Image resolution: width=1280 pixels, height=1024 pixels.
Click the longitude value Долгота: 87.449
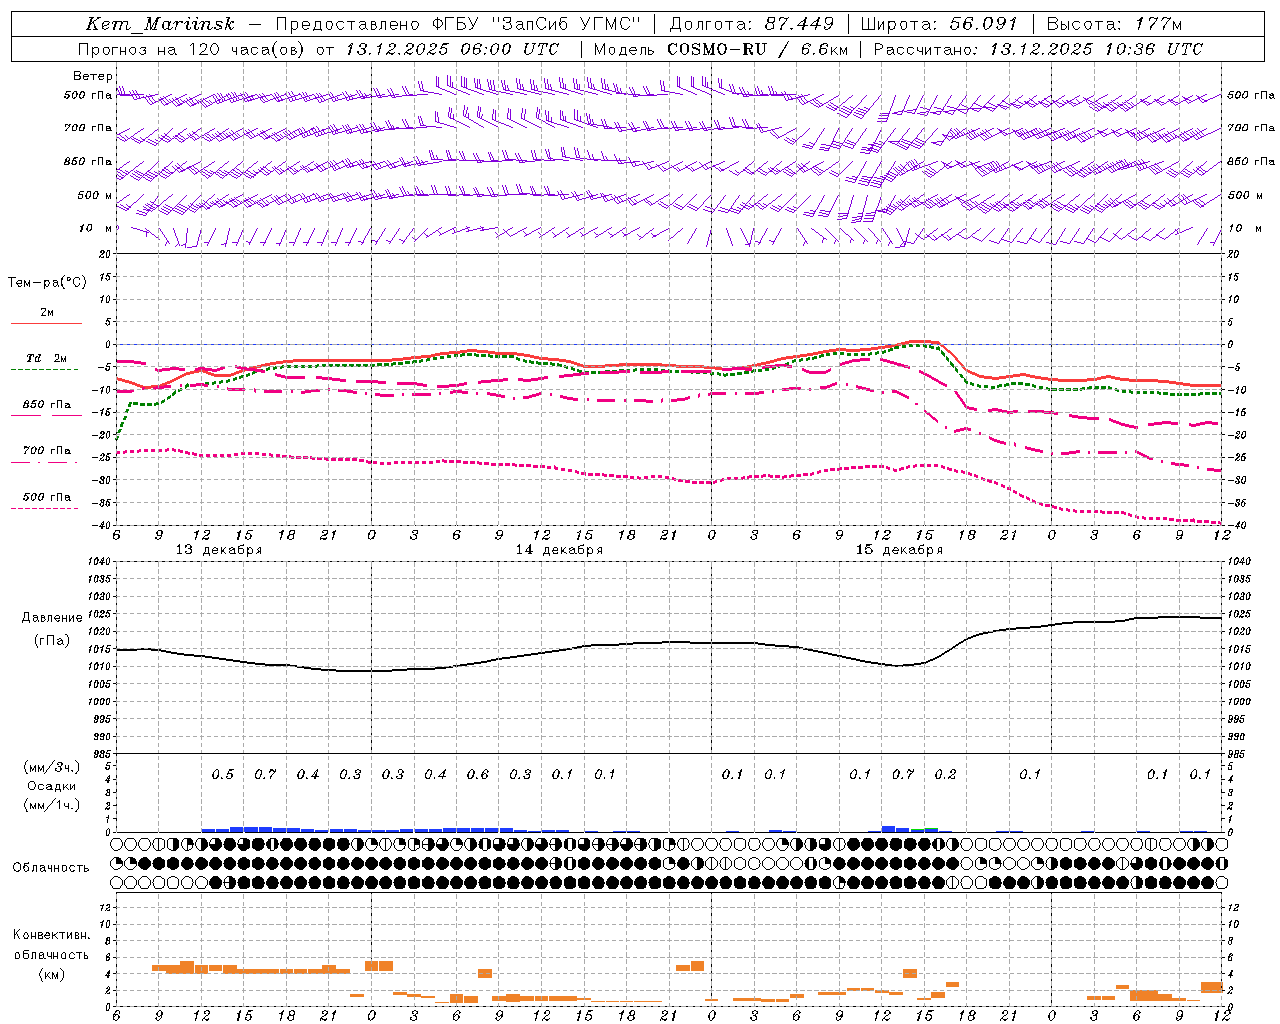752,24
